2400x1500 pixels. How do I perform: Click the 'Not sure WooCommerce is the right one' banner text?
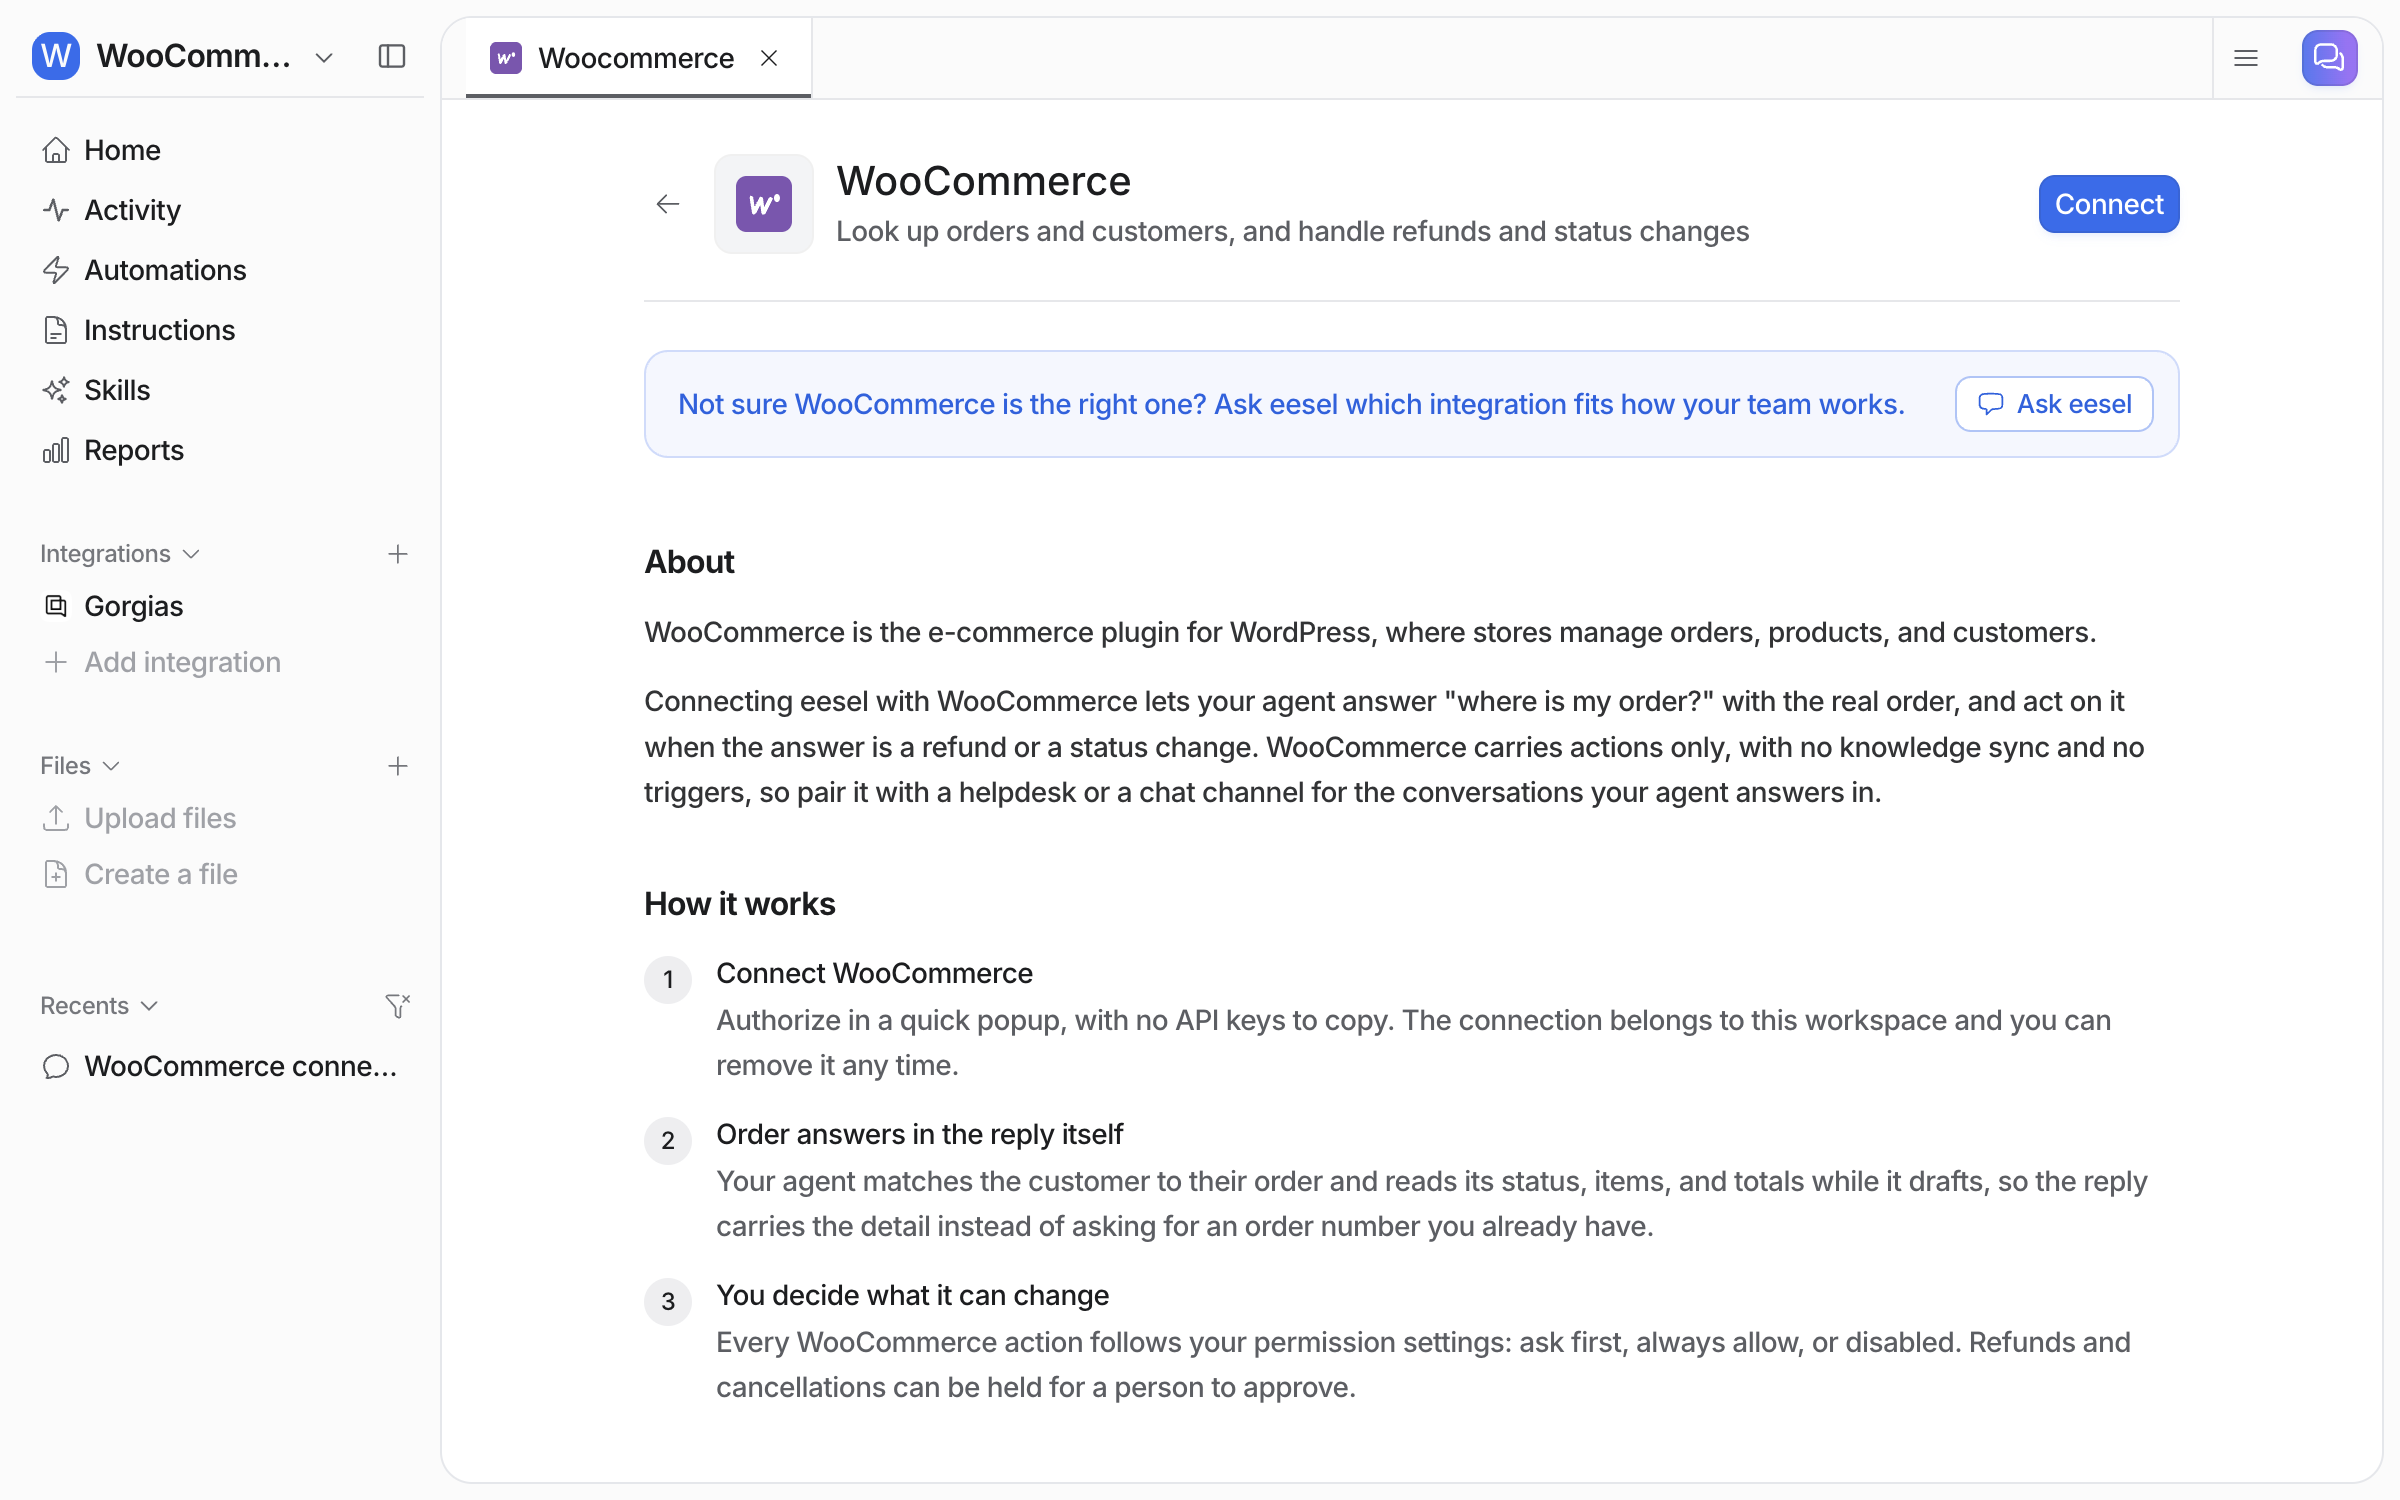1291,404
